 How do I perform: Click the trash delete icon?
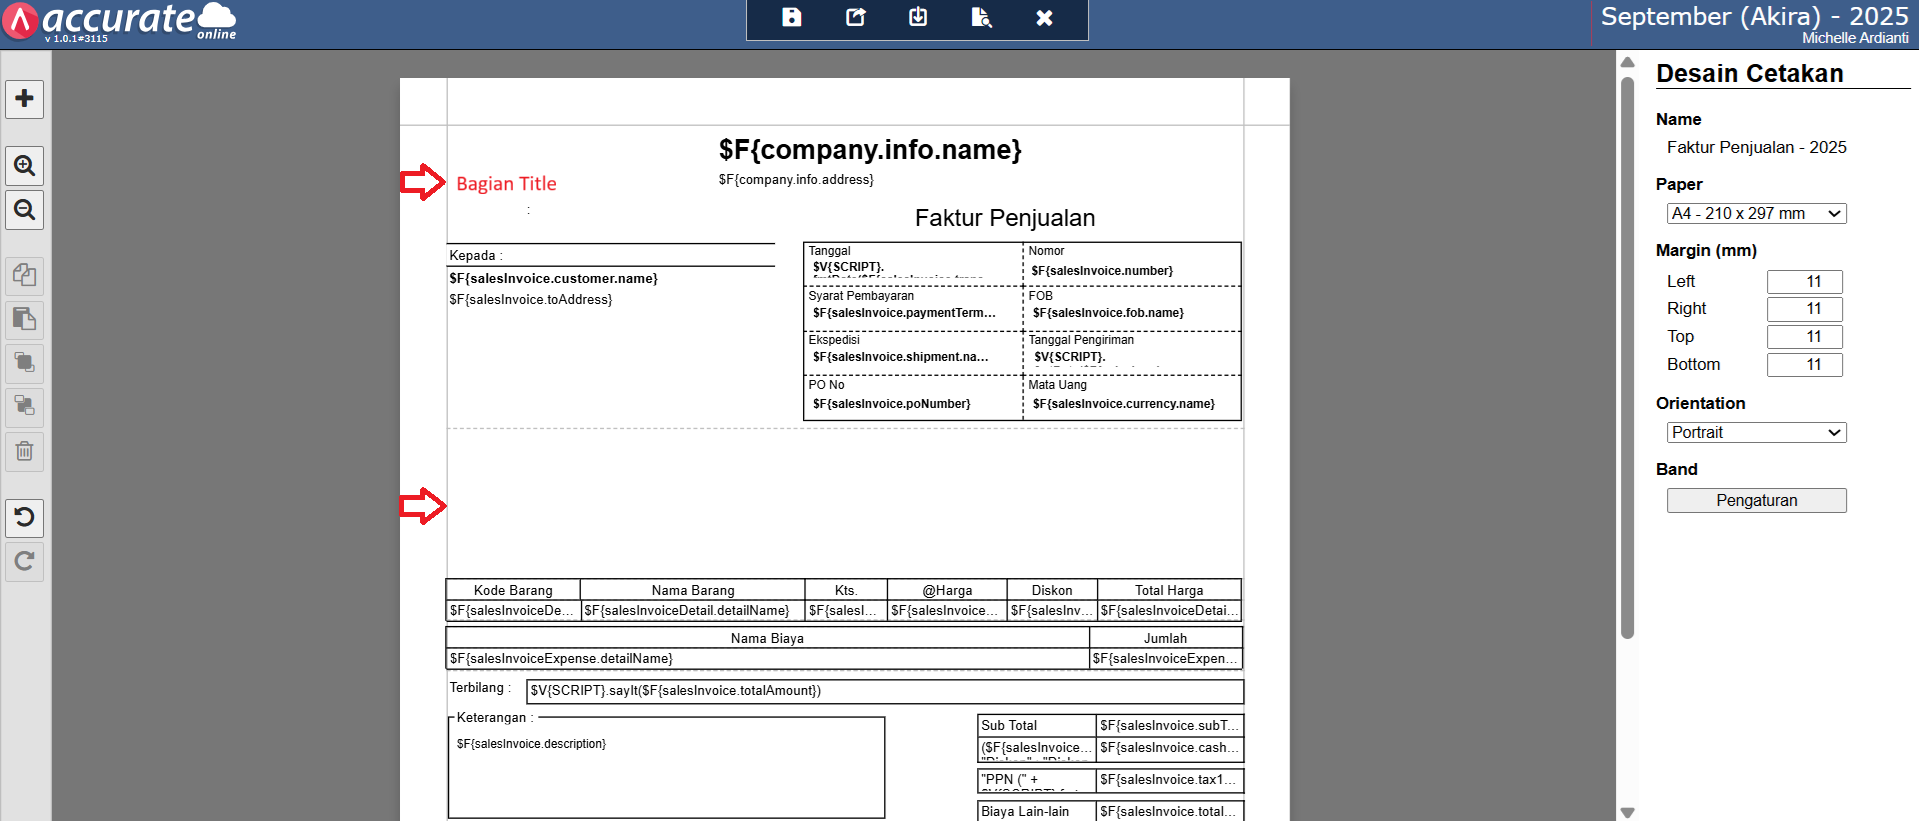25,452
